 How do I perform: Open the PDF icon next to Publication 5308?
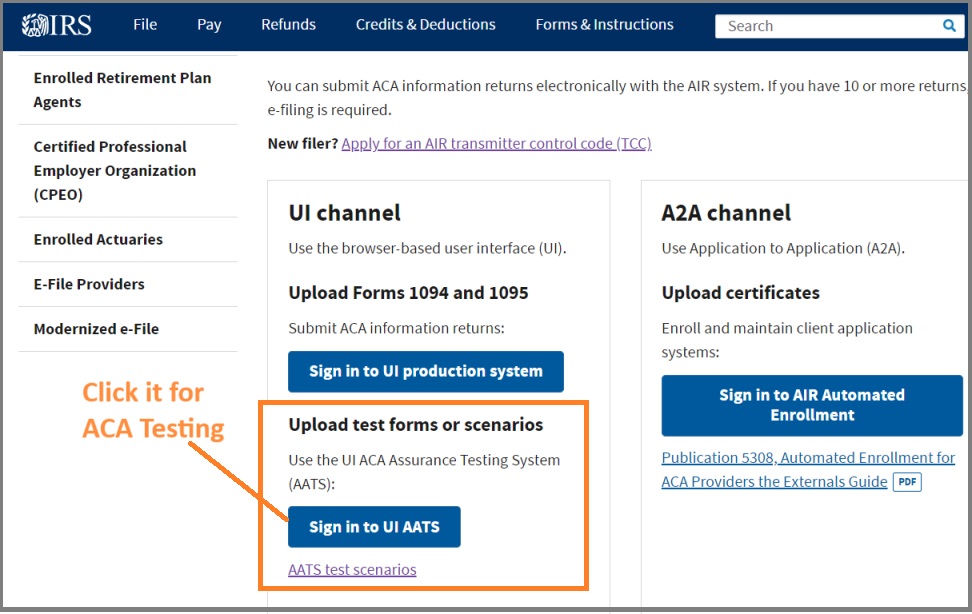(x=905, y=481)
